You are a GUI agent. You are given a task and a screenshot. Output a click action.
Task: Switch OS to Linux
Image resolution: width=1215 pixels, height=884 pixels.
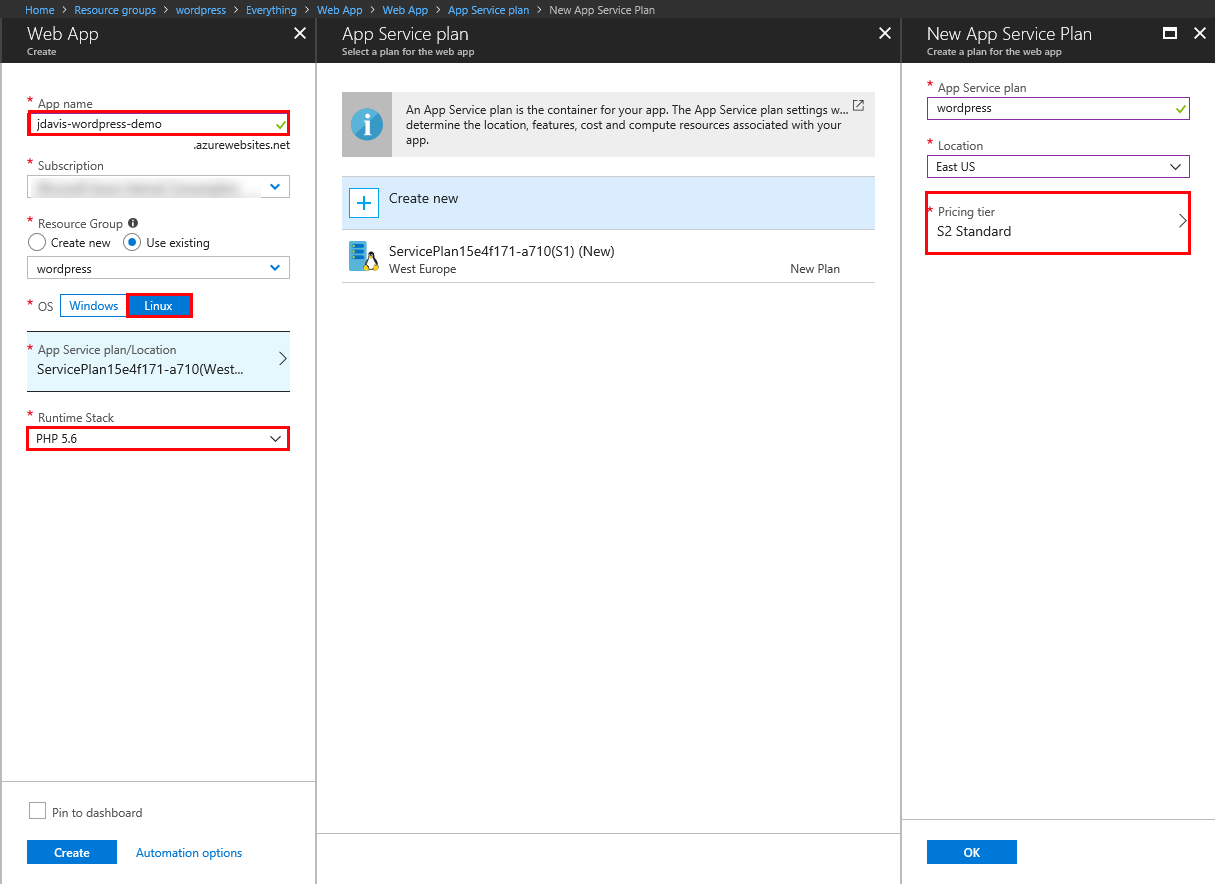coord(159,306)
